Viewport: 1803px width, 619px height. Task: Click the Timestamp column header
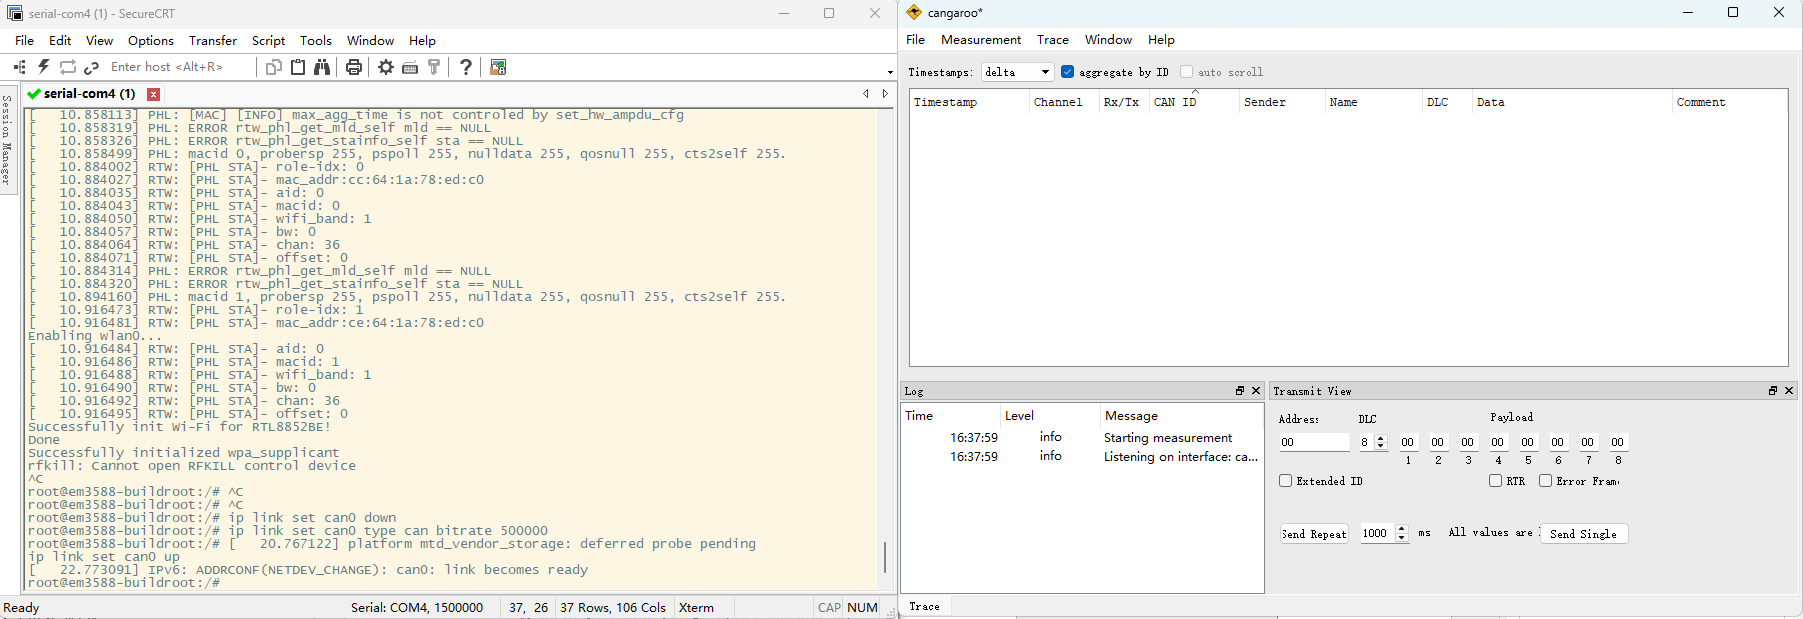[x=969, y=102]
